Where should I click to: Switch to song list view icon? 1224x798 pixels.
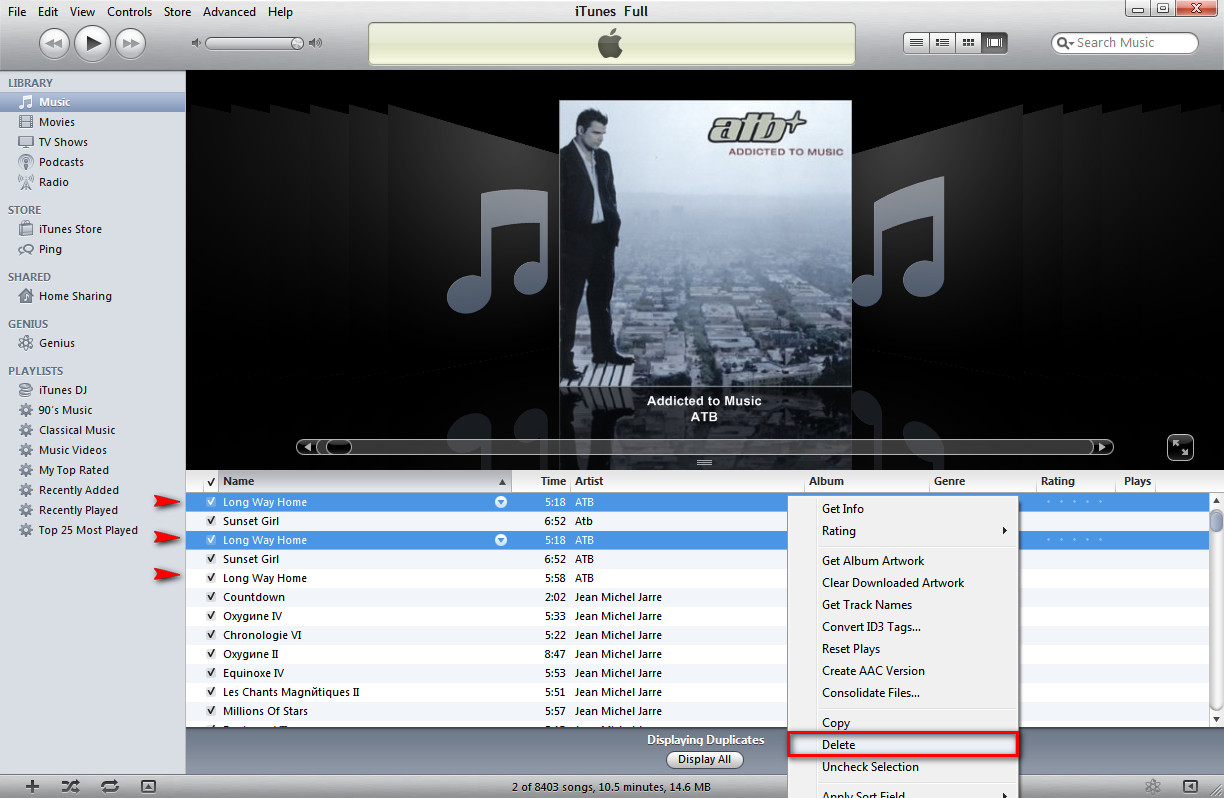[x=916, y=43]
